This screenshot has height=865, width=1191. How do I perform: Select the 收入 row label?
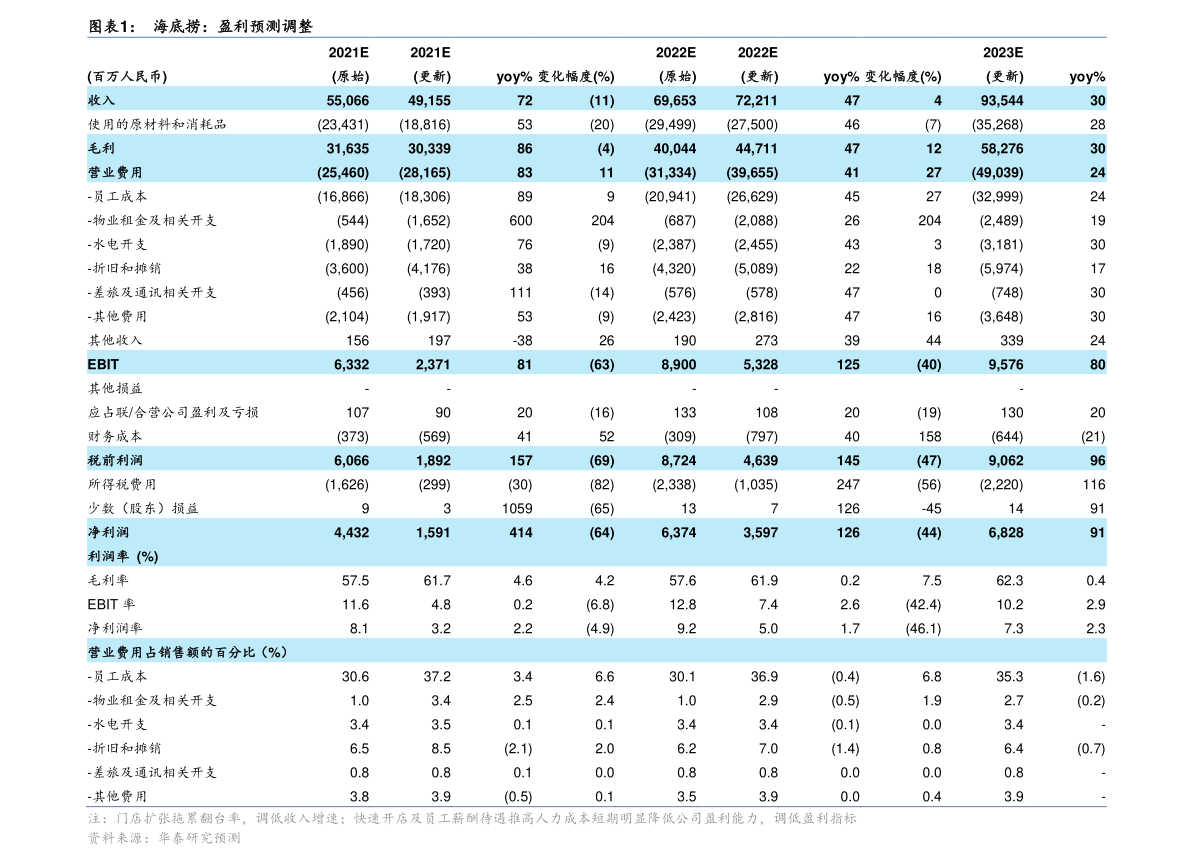pyautogui.click(x=101, y=100)
